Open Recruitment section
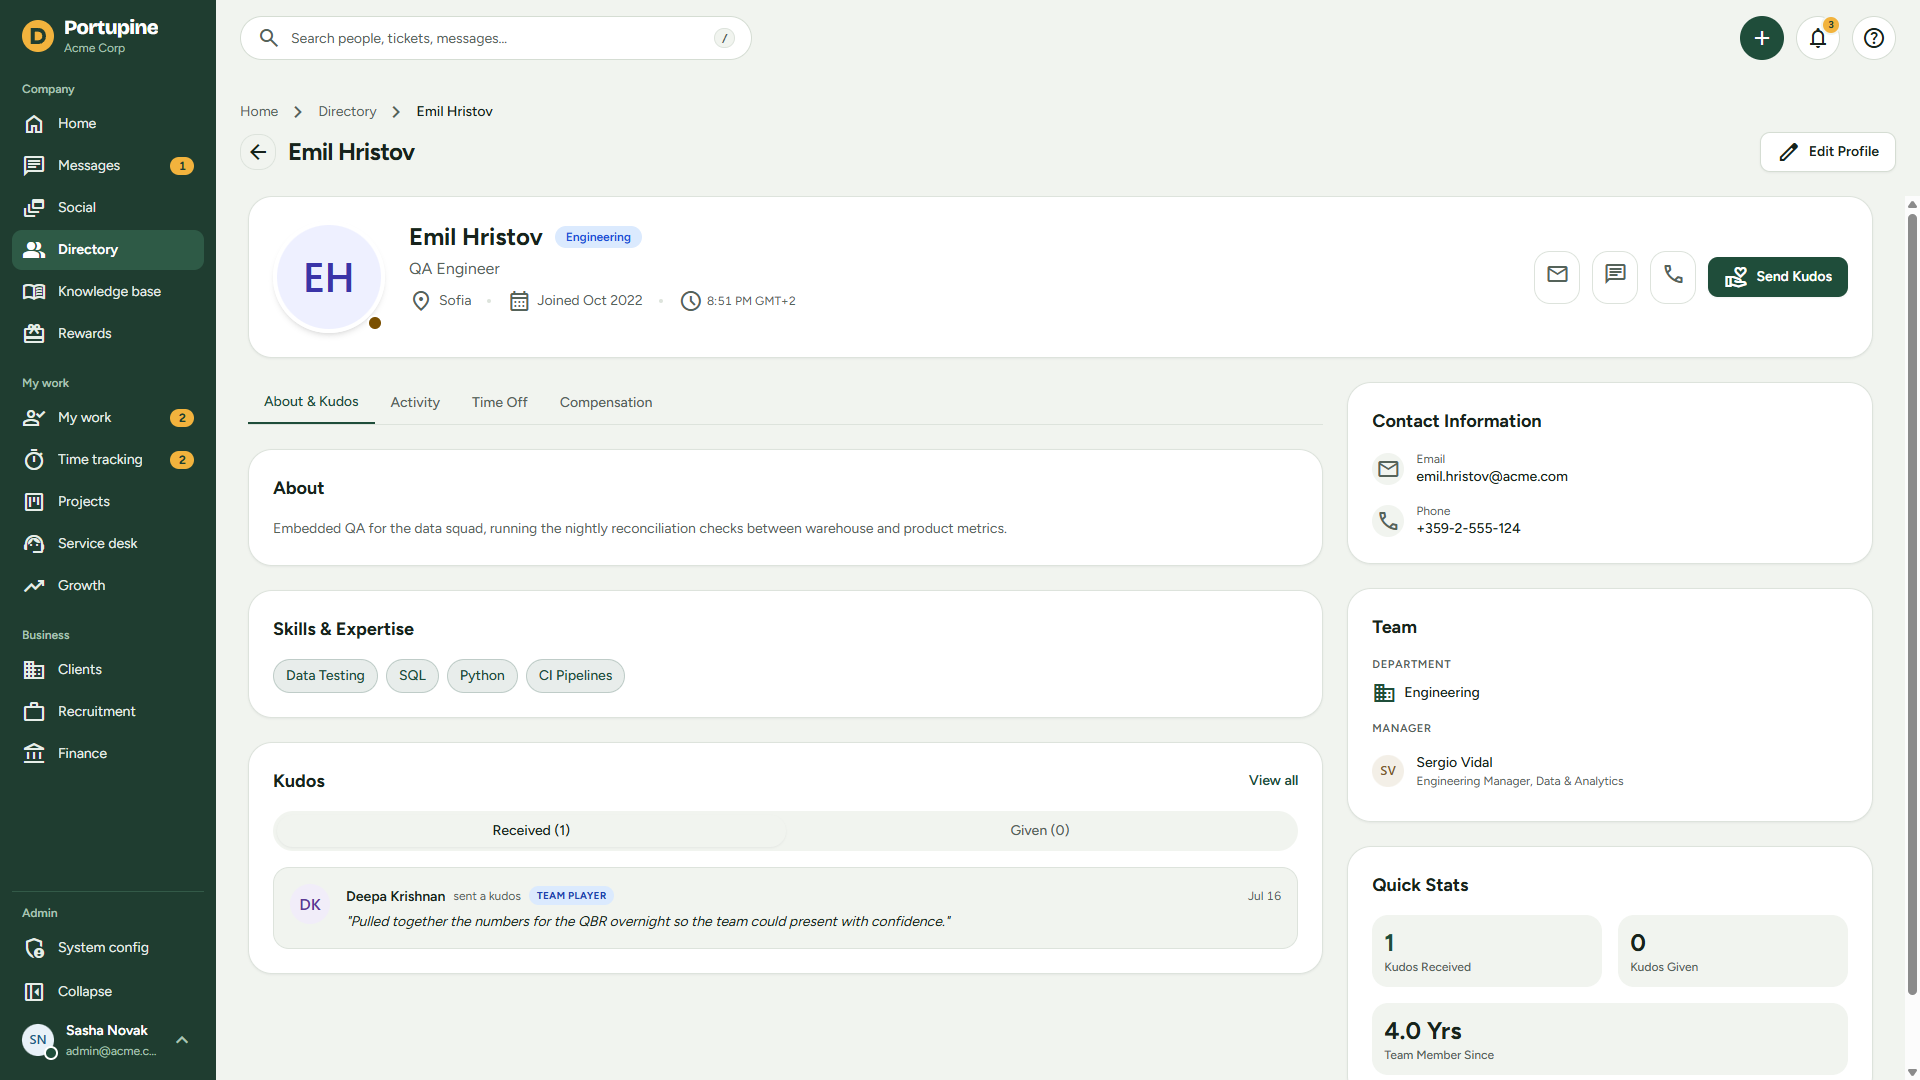The width and height of the screenshot is (1920, 1080). pyautogui.click(x=108, y=712)
